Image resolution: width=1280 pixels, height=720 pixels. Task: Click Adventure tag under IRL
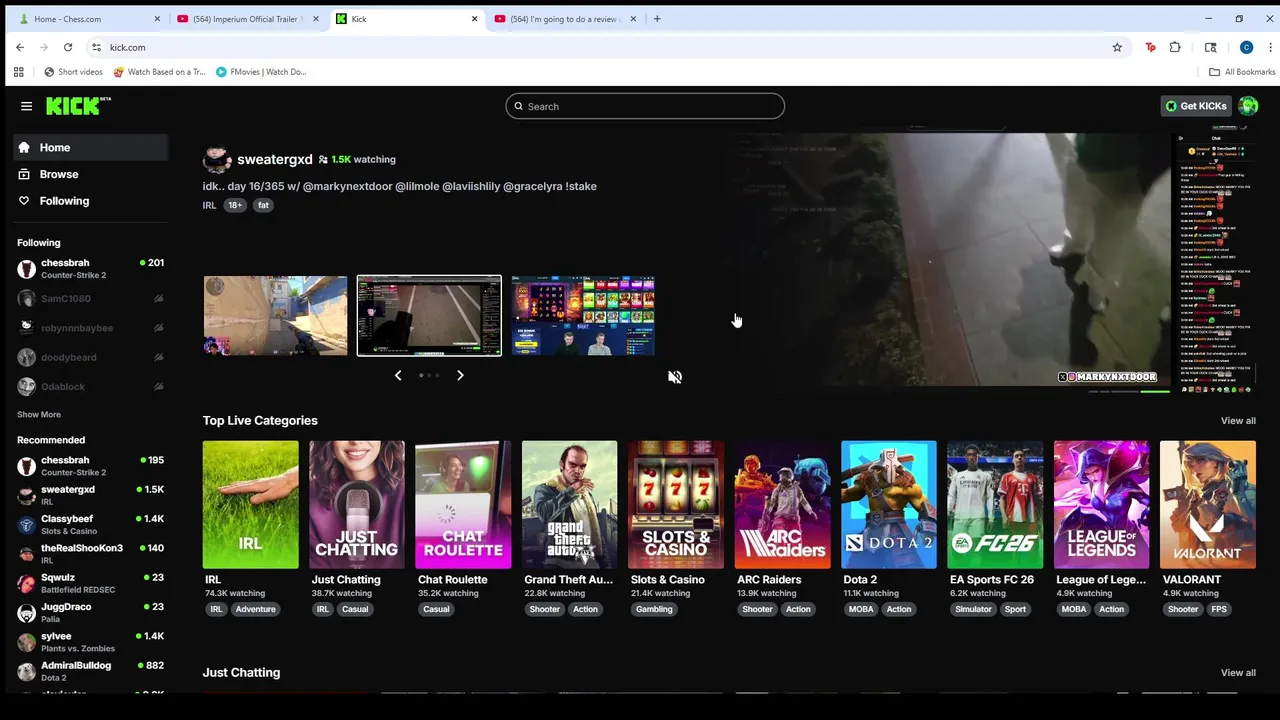coord(255,609)
